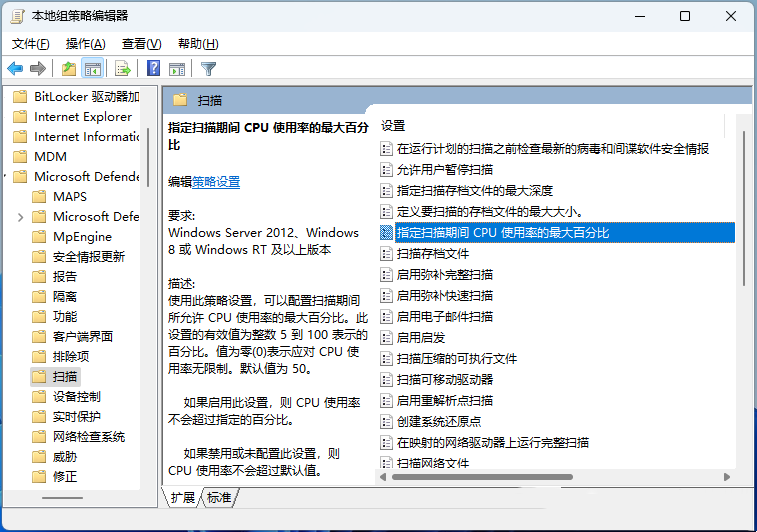
Task: Toggle the show/hide console tree icon
Action: point(93,69)
